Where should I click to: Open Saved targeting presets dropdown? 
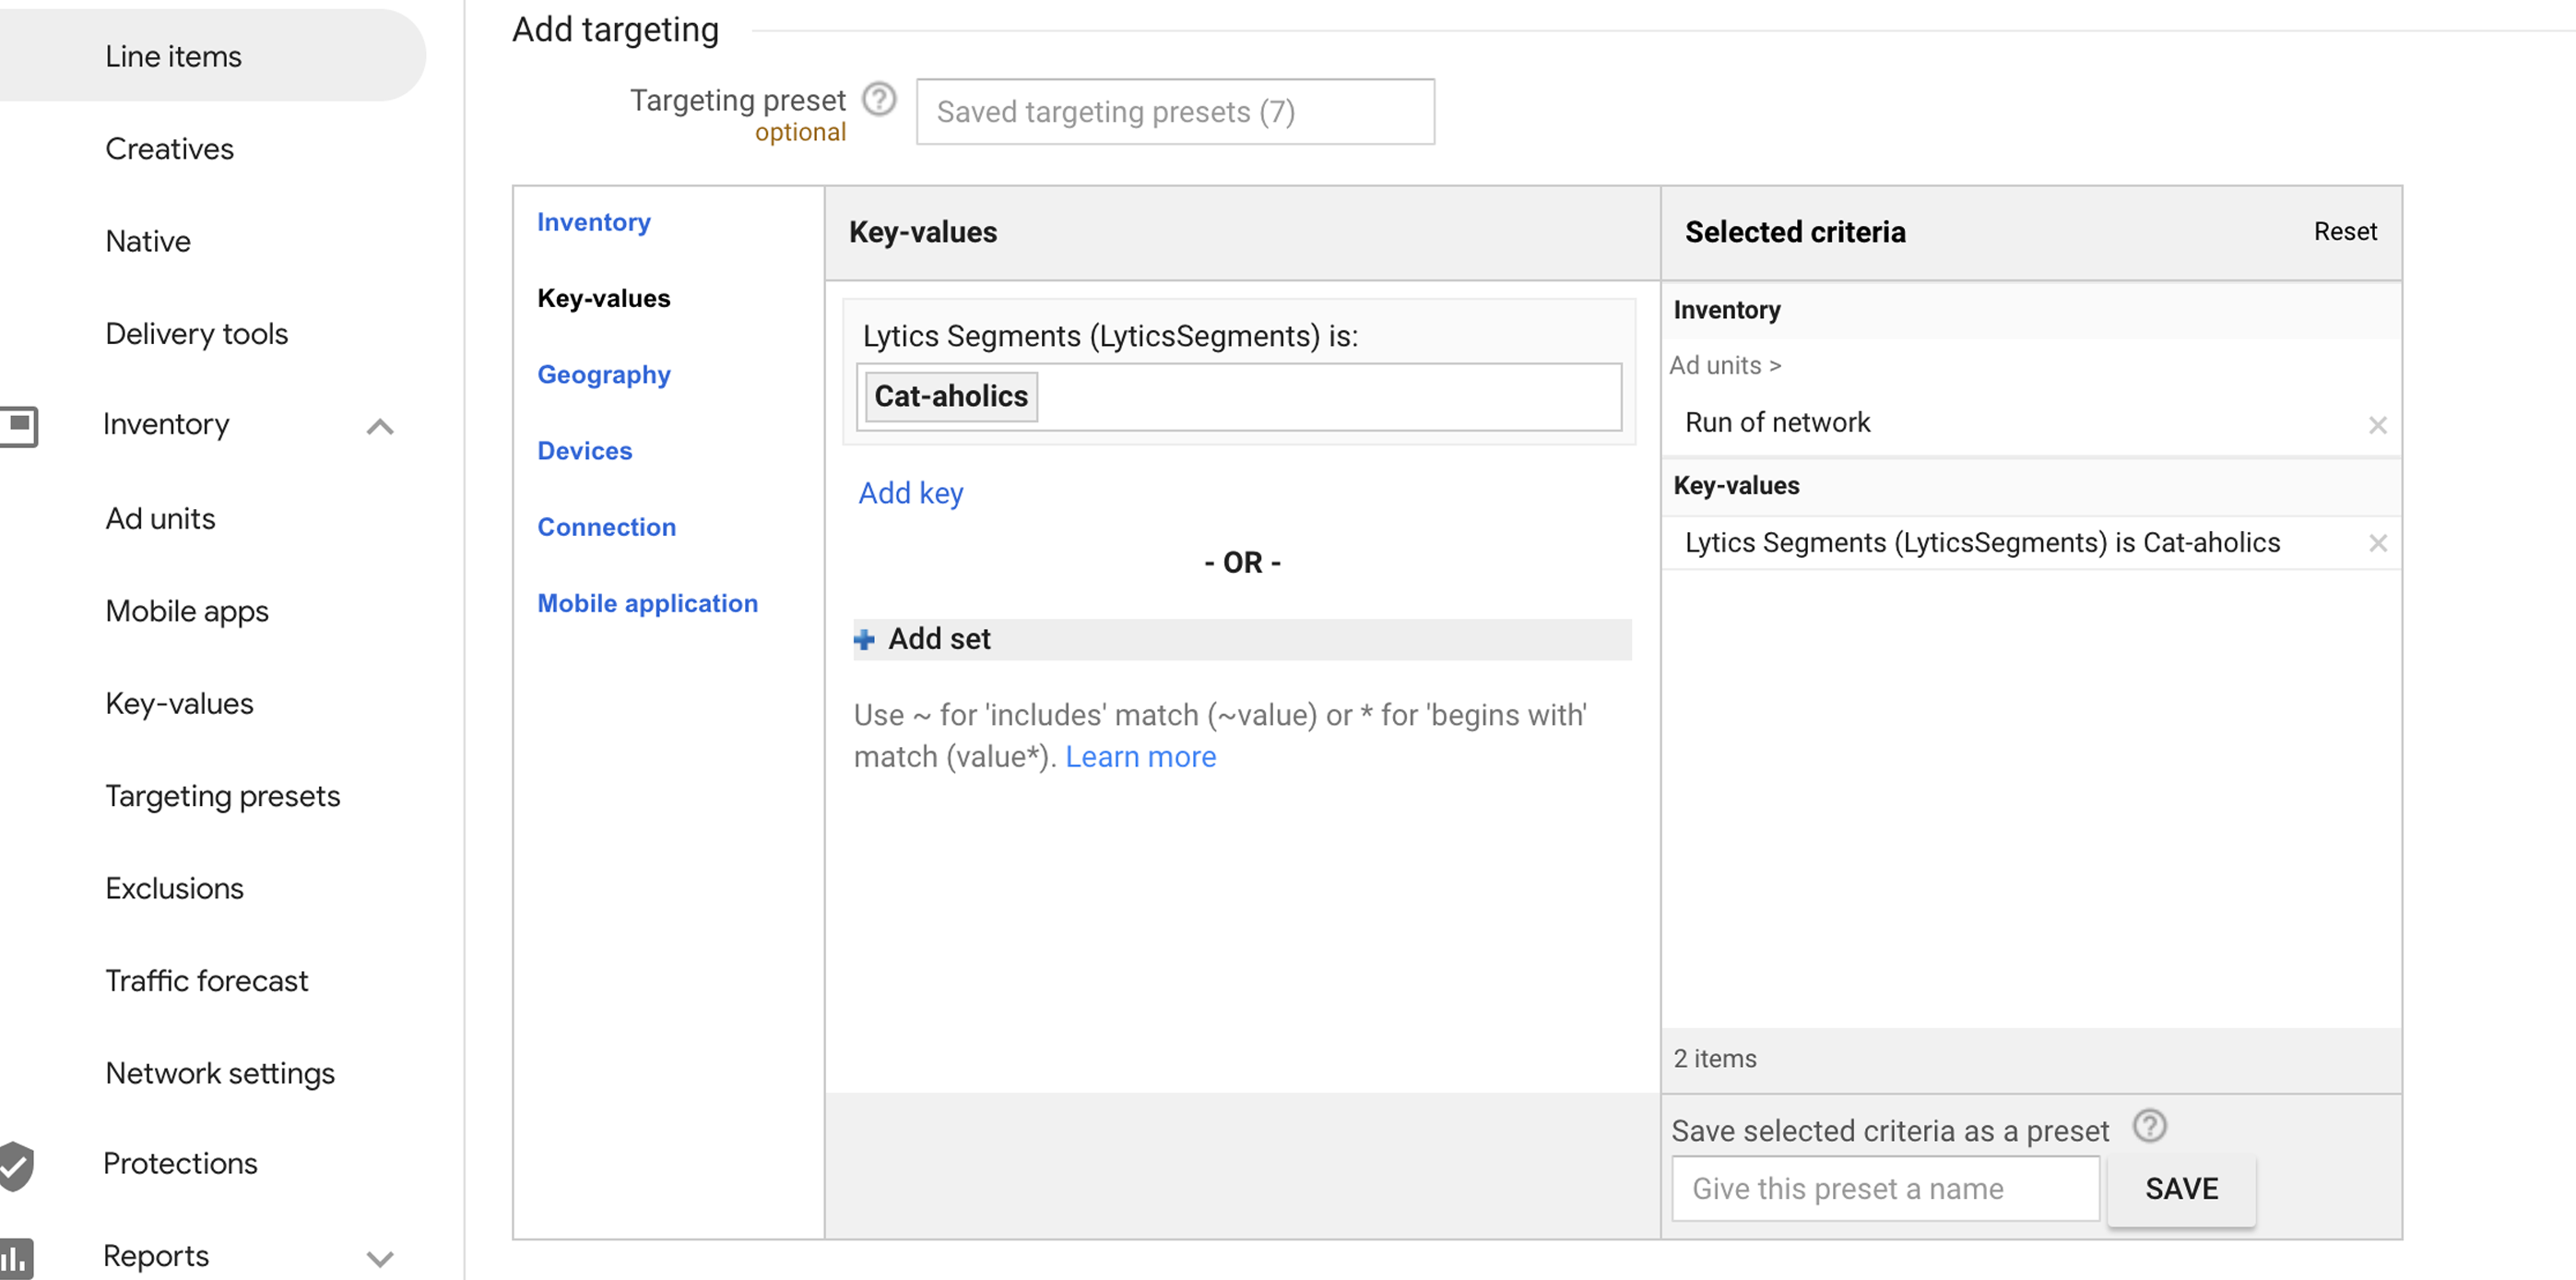1175,112
